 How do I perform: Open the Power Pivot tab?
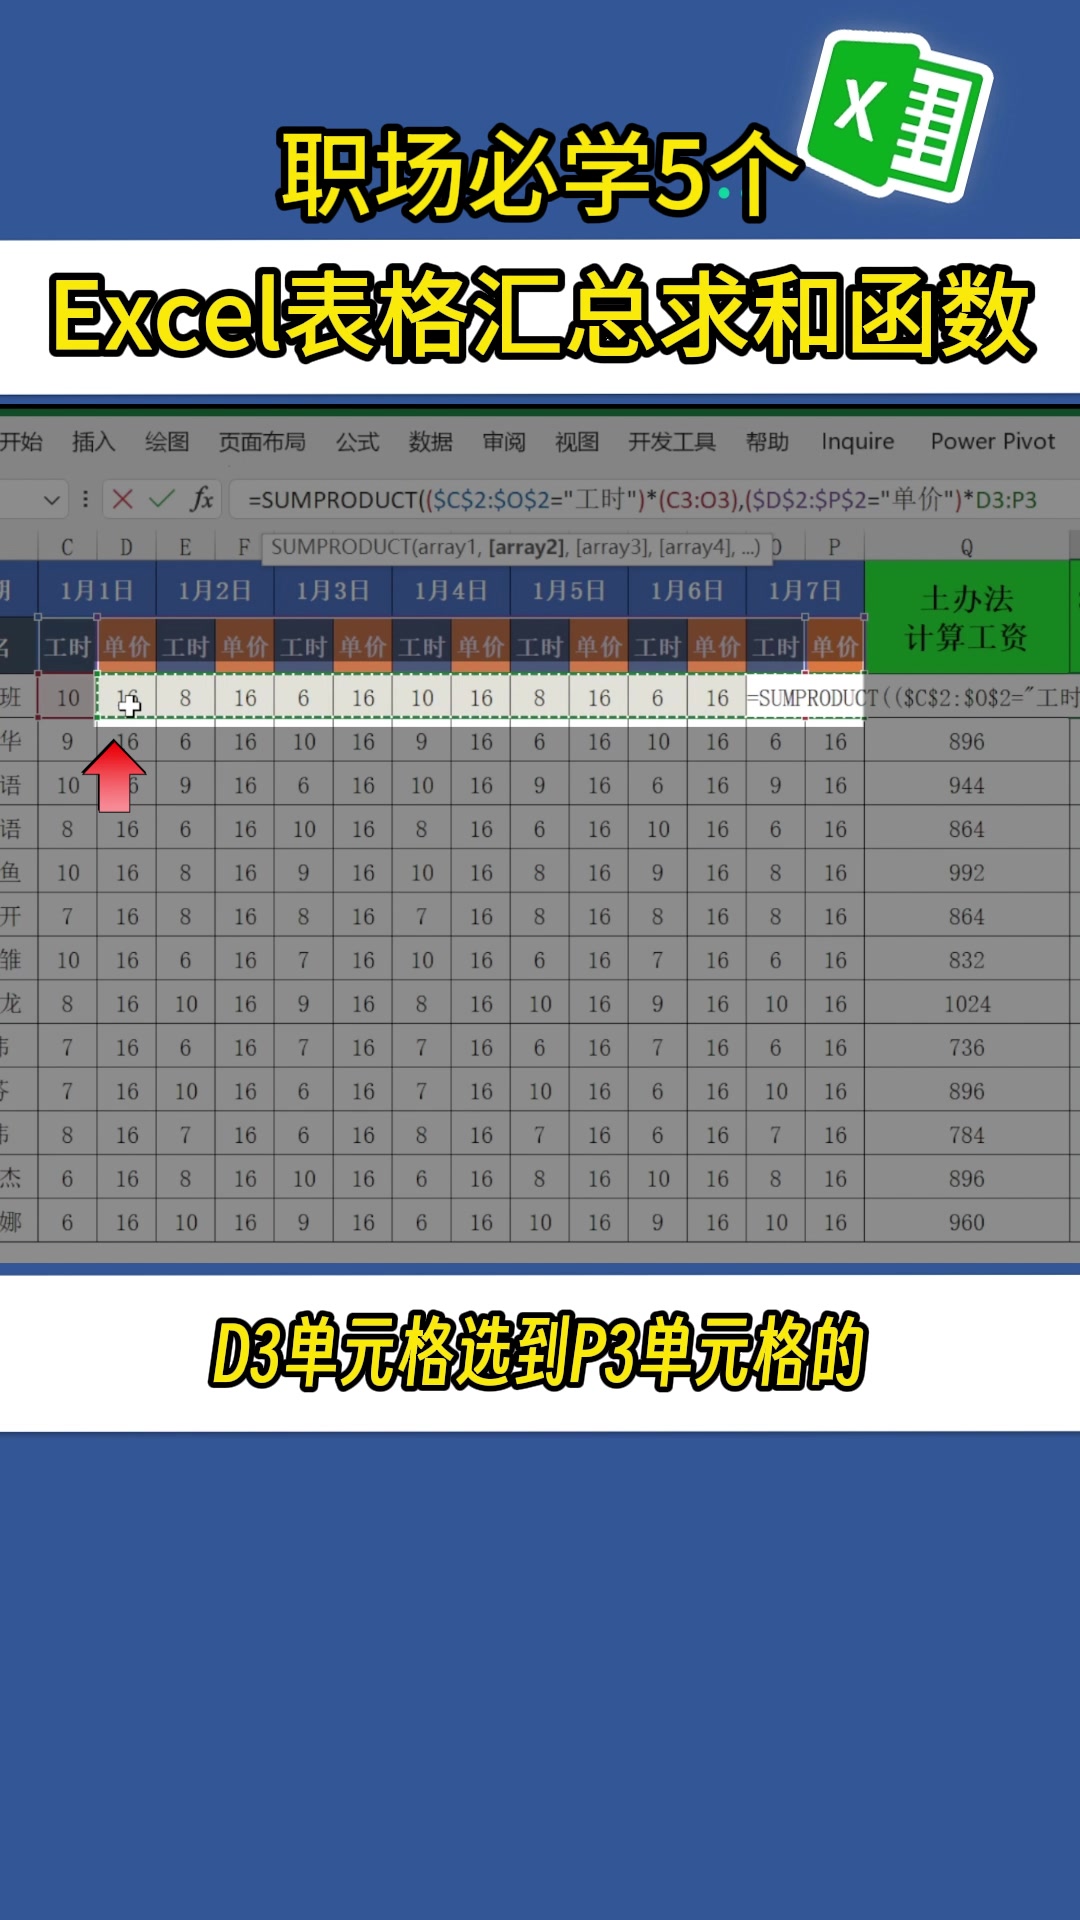click(x=993, y=441)
